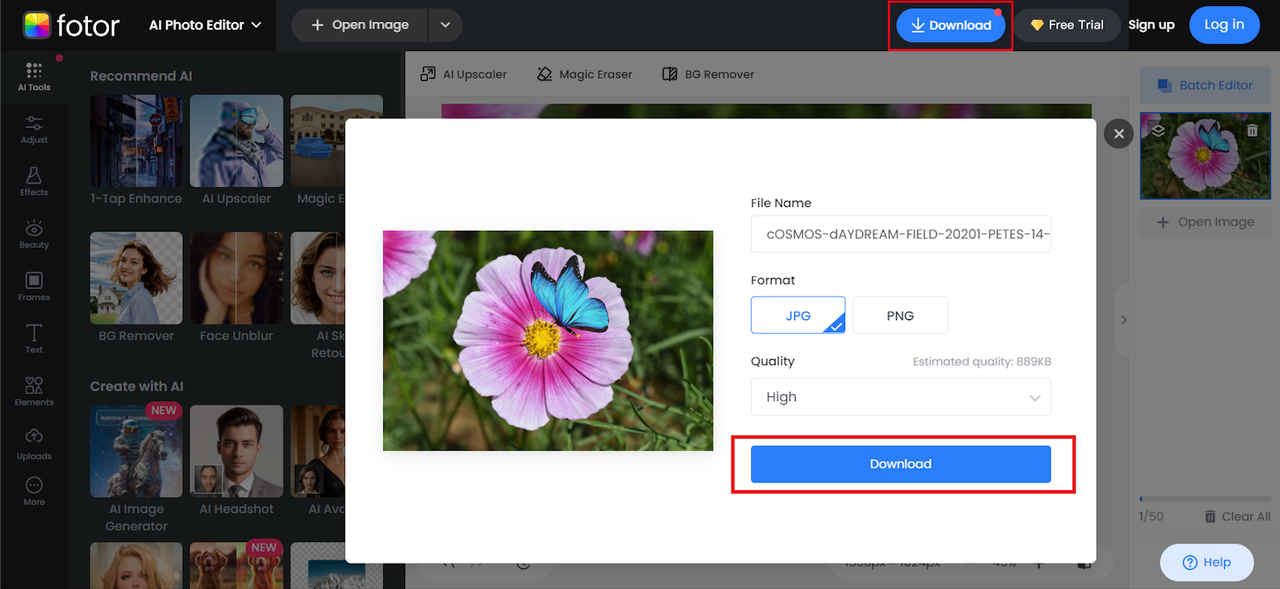
Task: Open the More sidebar options
Action: click(34, 491)
